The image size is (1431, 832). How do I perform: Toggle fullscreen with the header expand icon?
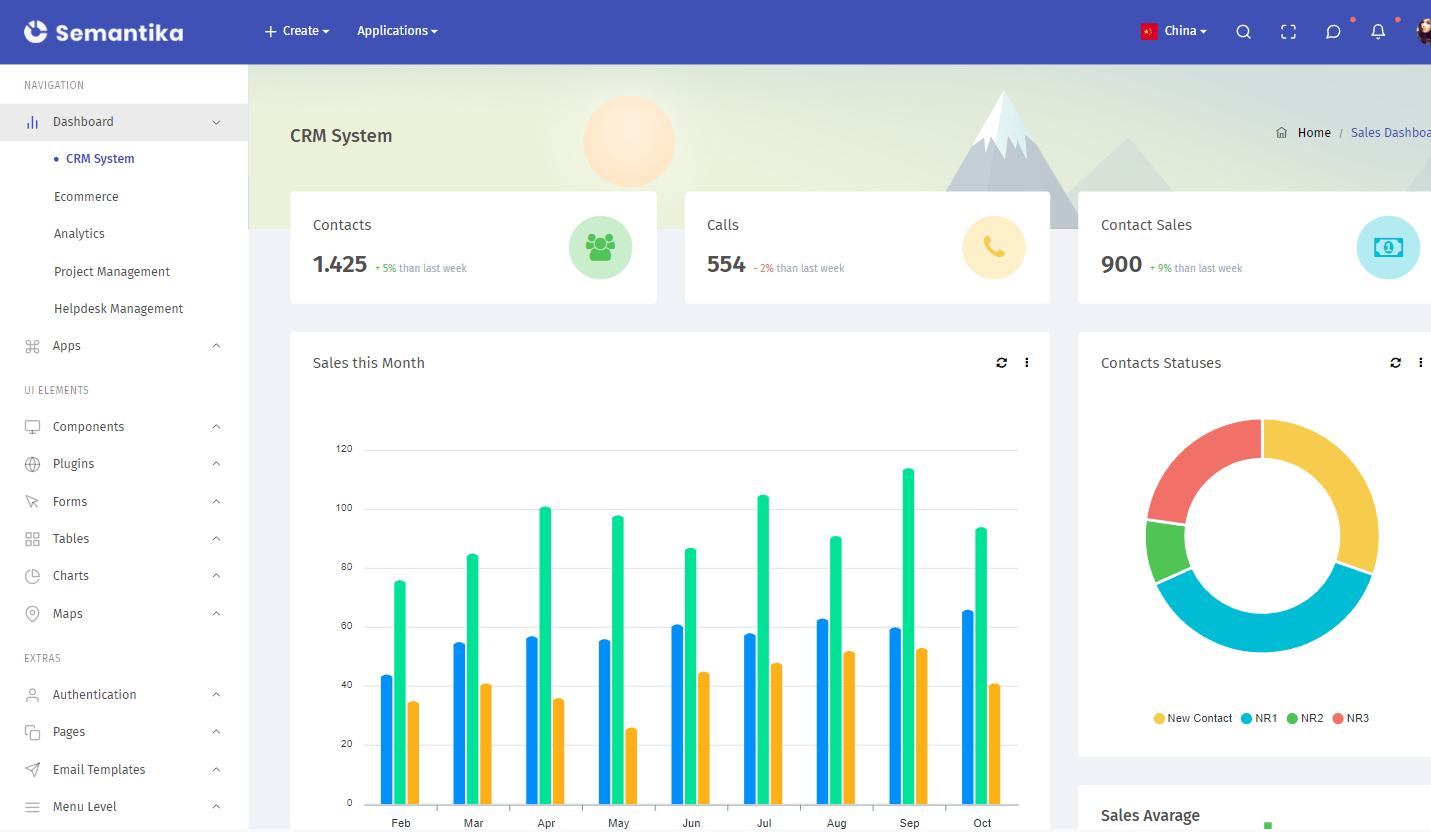1288,32
